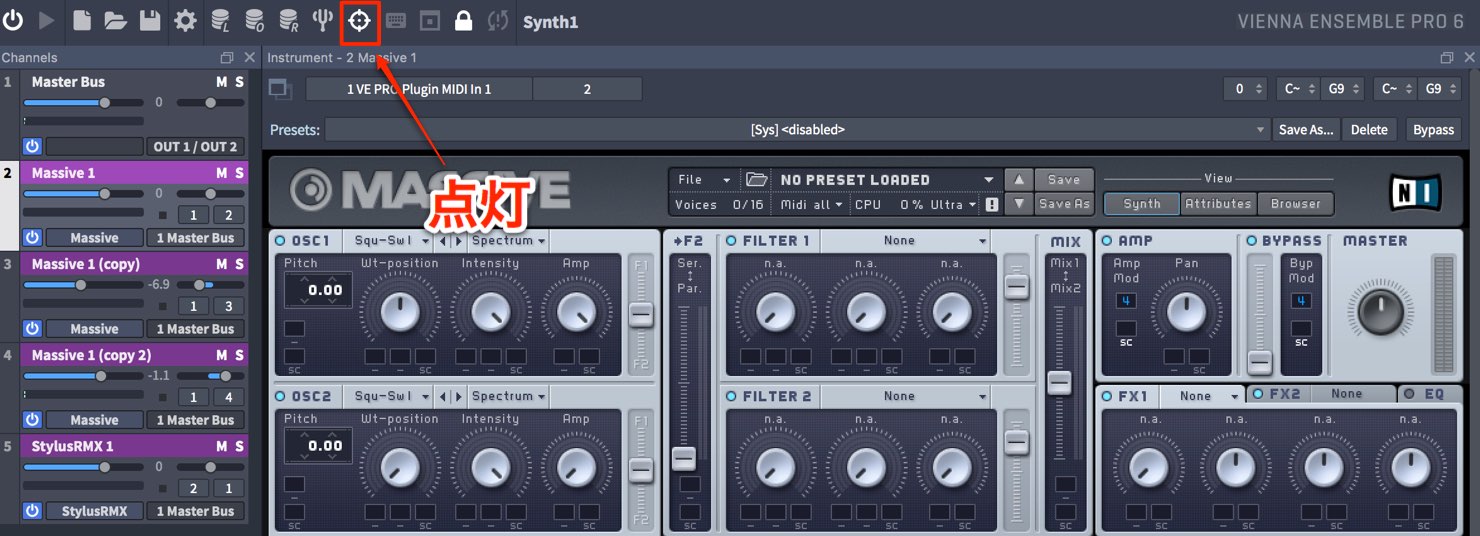Viewport: 1480px width, 536px height.
Task: Click the Massive preset warning exclamation icon
Action: 992,204
